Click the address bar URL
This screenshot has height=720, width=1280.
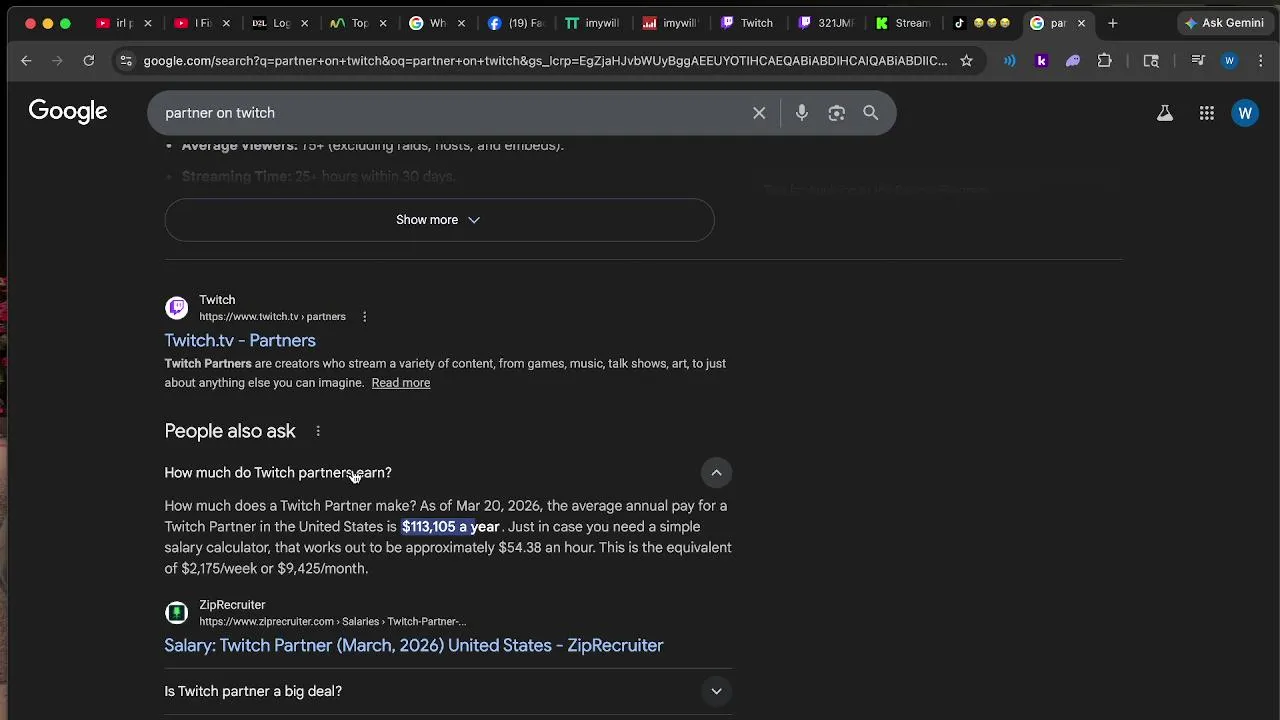coord(545,61)
